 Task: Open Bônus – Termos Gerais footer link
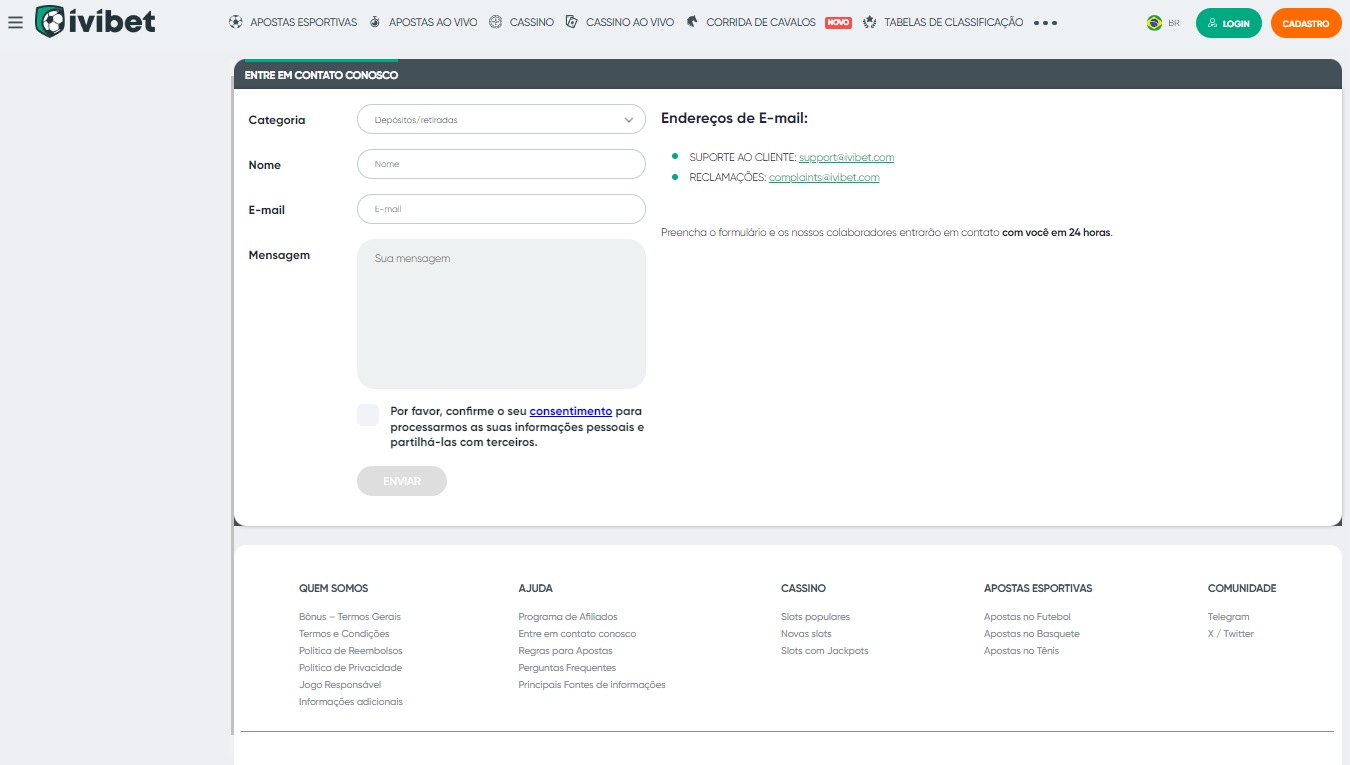350,617
